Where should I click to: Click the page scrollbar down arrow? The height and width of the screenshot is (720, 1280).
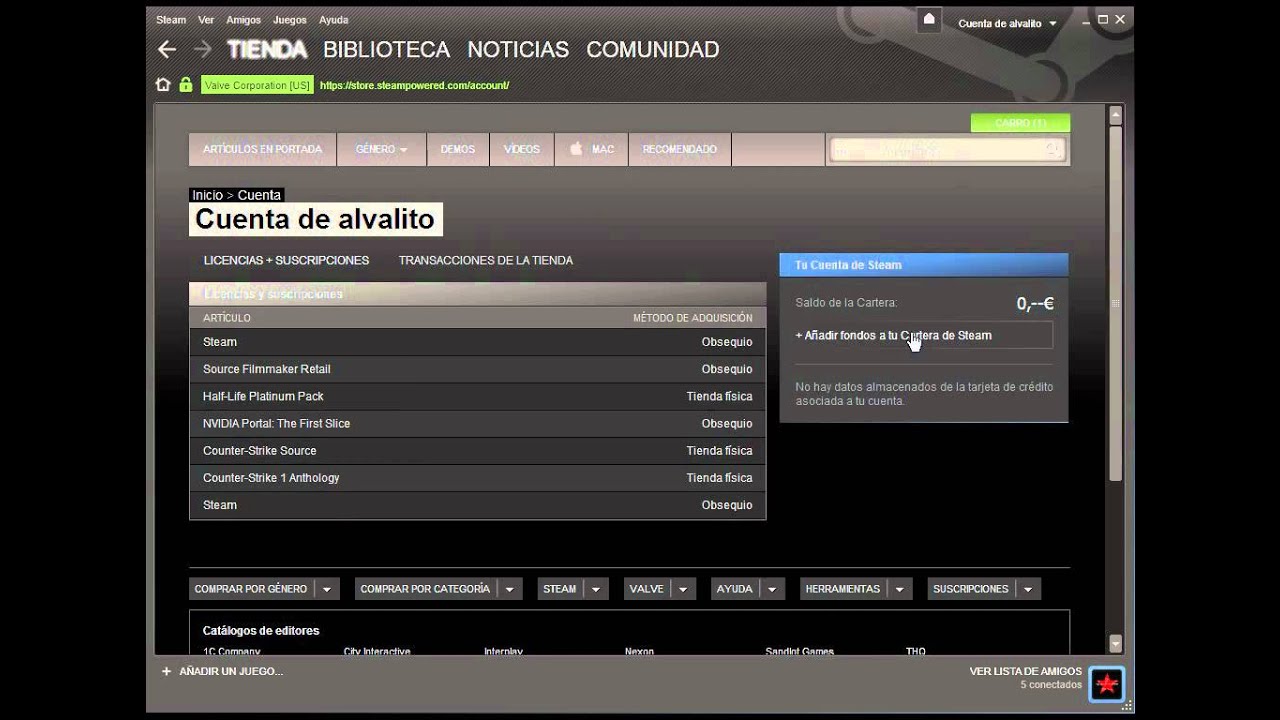point(1116,644)
